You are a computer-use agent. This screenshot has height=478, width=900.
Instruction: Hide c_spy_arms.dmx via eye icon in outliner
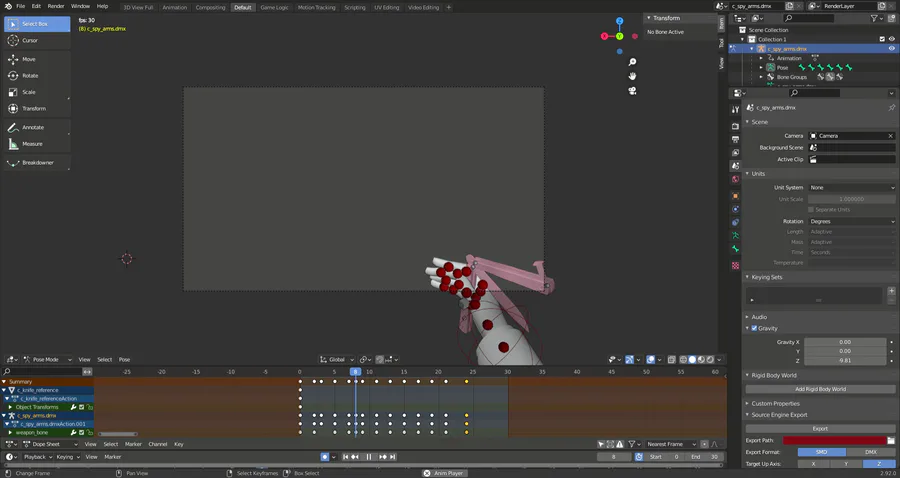click(x=891, y=49)
